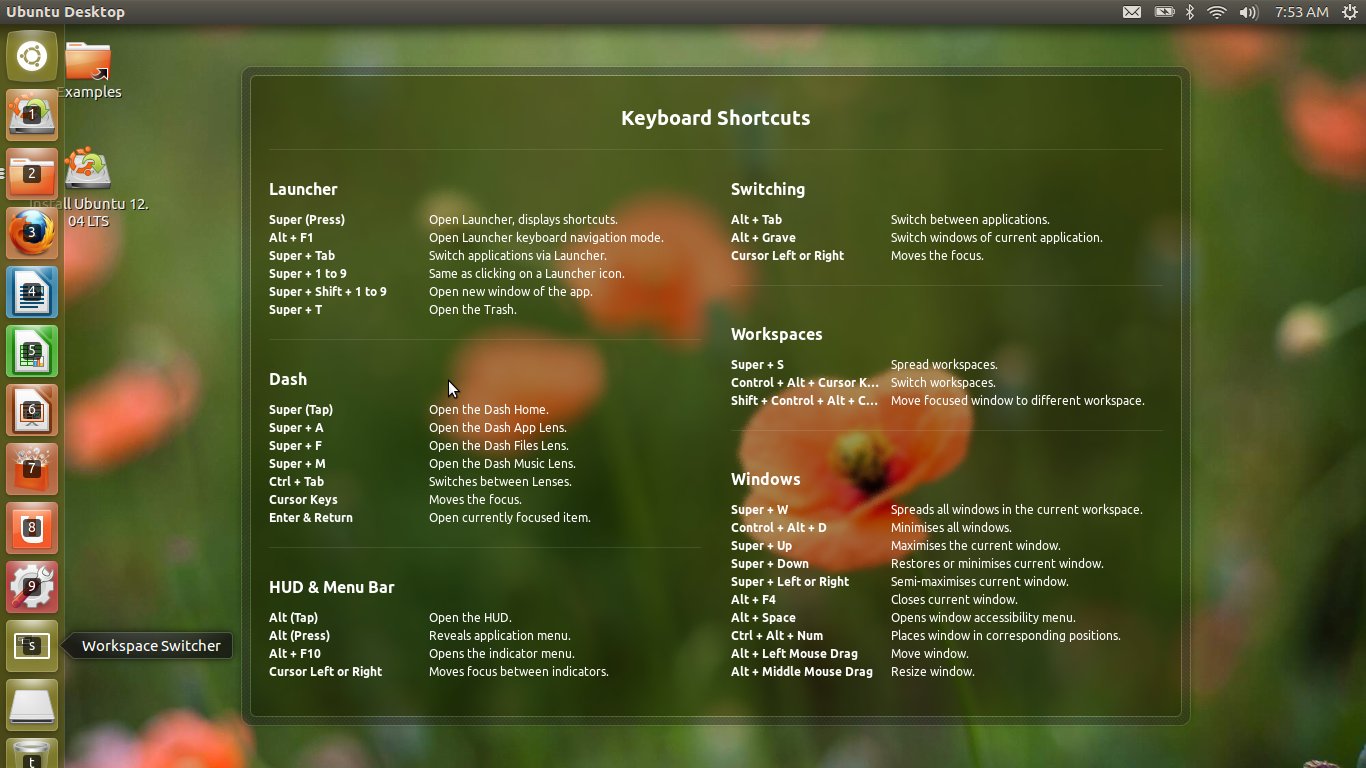Image resolution: width=1366 pixels, height=768 pixels.
Task: Open the Home Folder launcher icon numbered 2
Action: point(32,174)
